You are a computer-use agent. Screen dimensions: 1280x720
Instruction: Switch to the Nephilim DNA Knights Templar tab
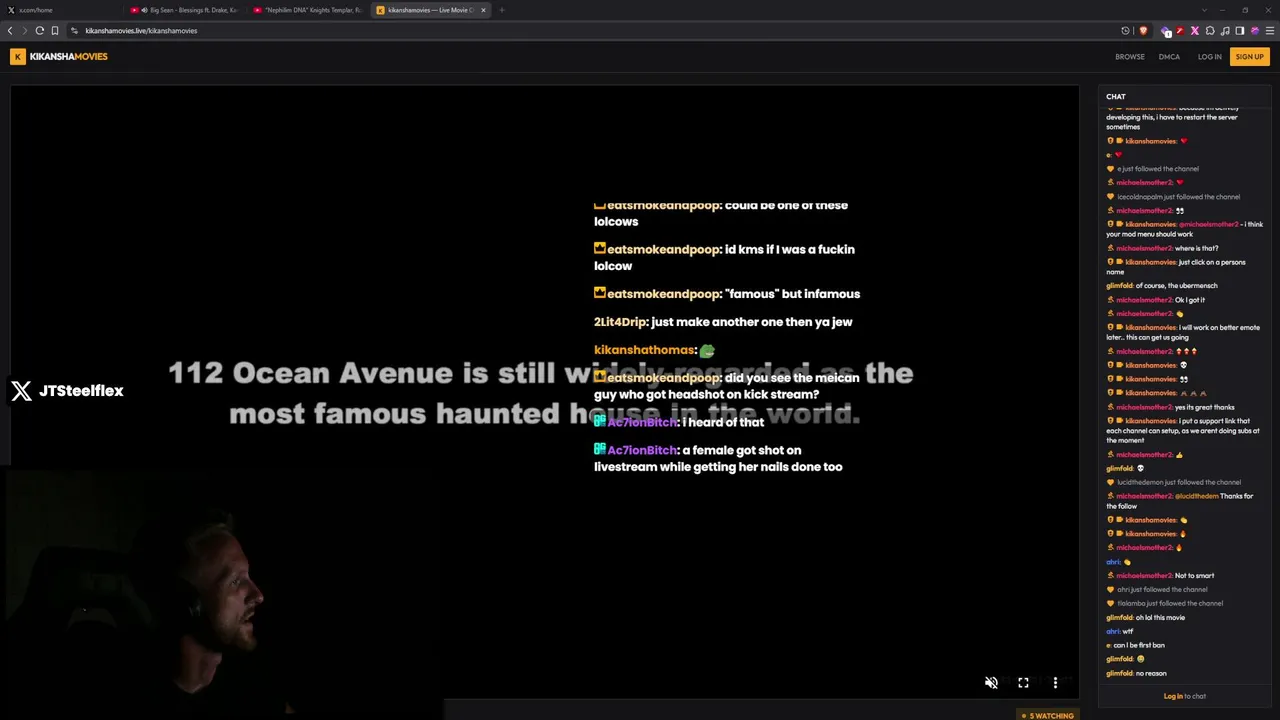click(308, 10)
